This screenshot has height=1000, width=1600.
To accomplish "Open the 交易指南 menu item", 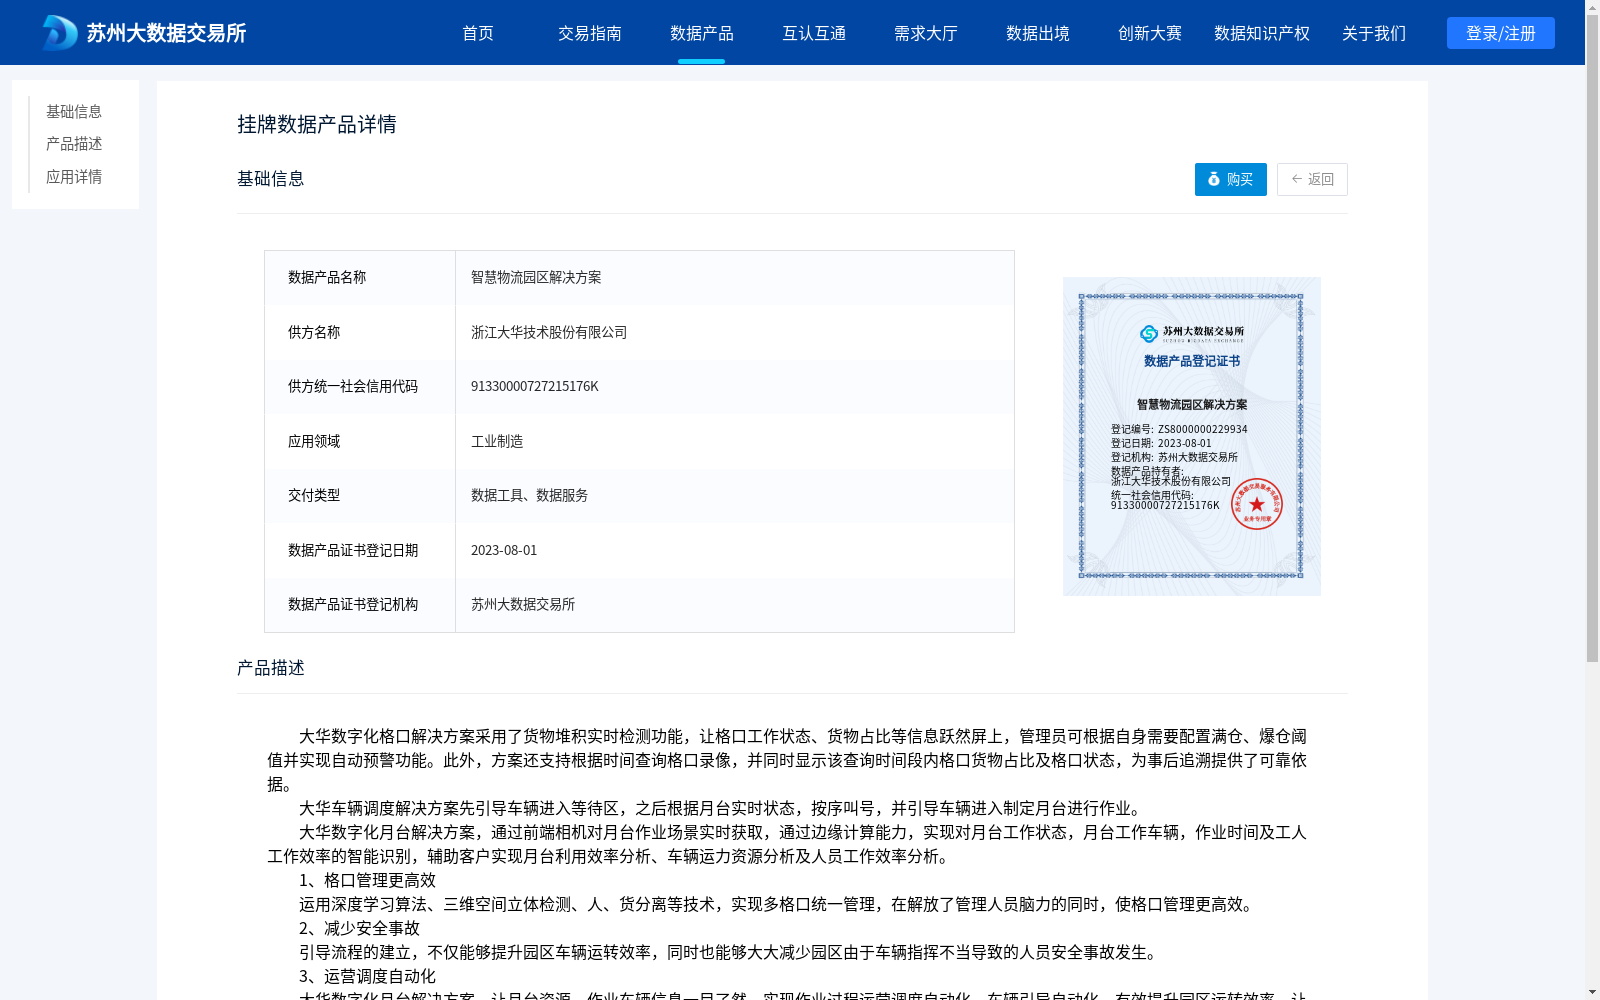I will pyautogui.click(x=590, y=33).
